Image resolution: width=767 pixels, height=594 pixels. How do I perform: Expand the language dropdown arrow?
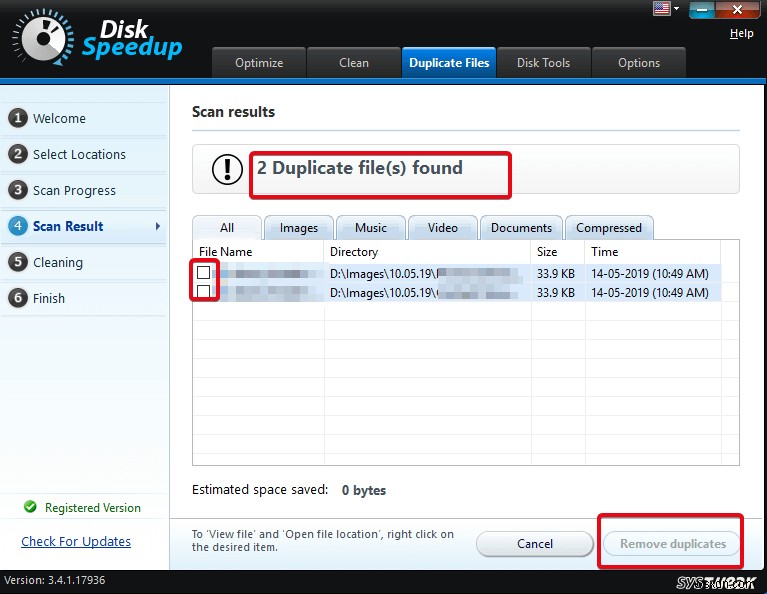[676, 8]
